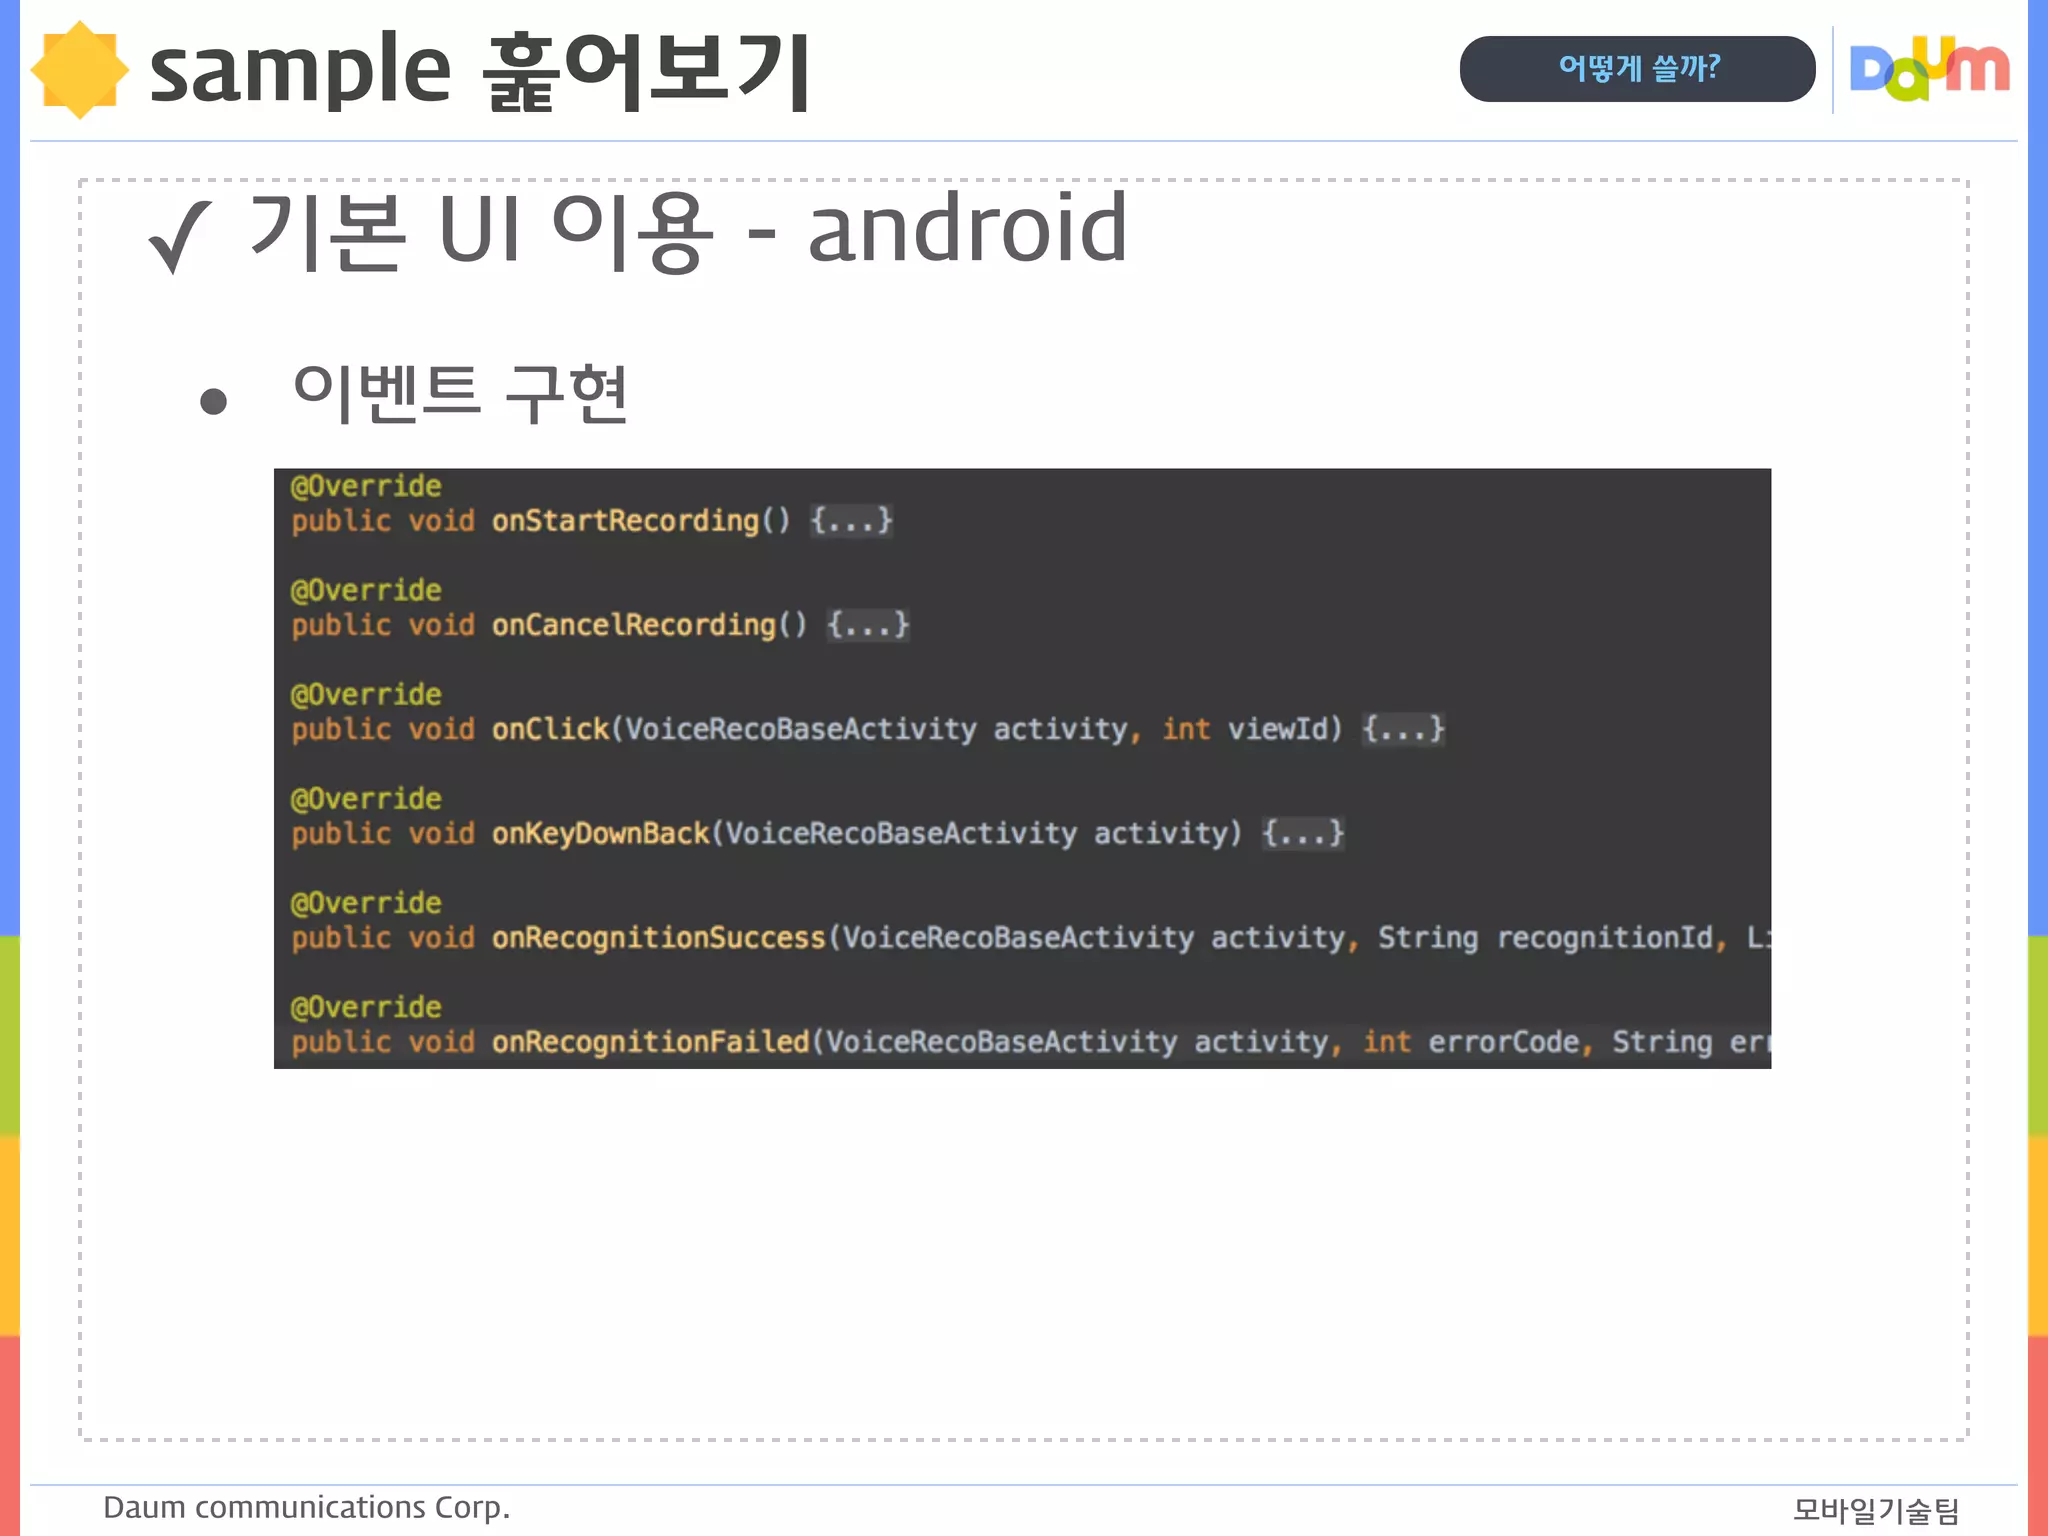This screenshot has width=2048, height=1536.
Task: Click the onCancelRecording method name
Action: pyautogui.click(x=634, y=625)
